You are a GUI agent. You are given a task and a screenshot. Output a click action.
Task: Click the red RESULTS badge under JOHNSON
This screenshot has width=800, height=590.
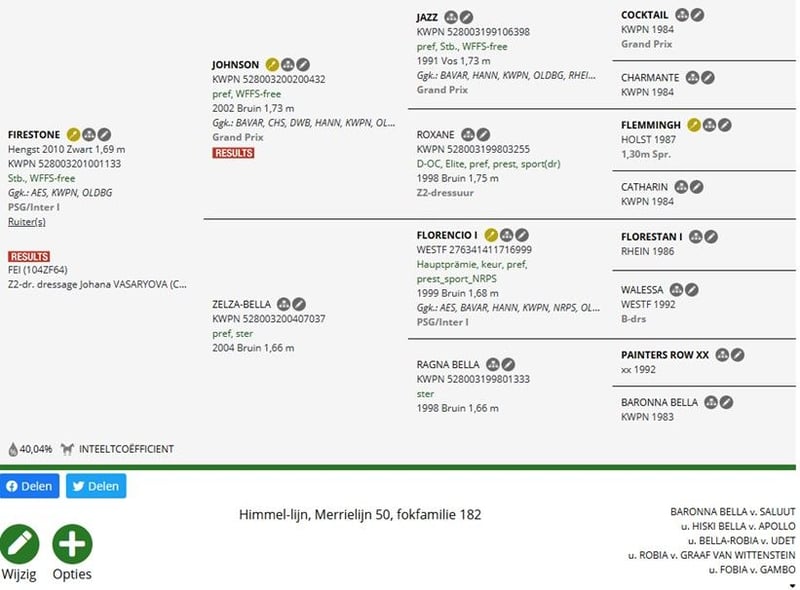coord(233,153)
